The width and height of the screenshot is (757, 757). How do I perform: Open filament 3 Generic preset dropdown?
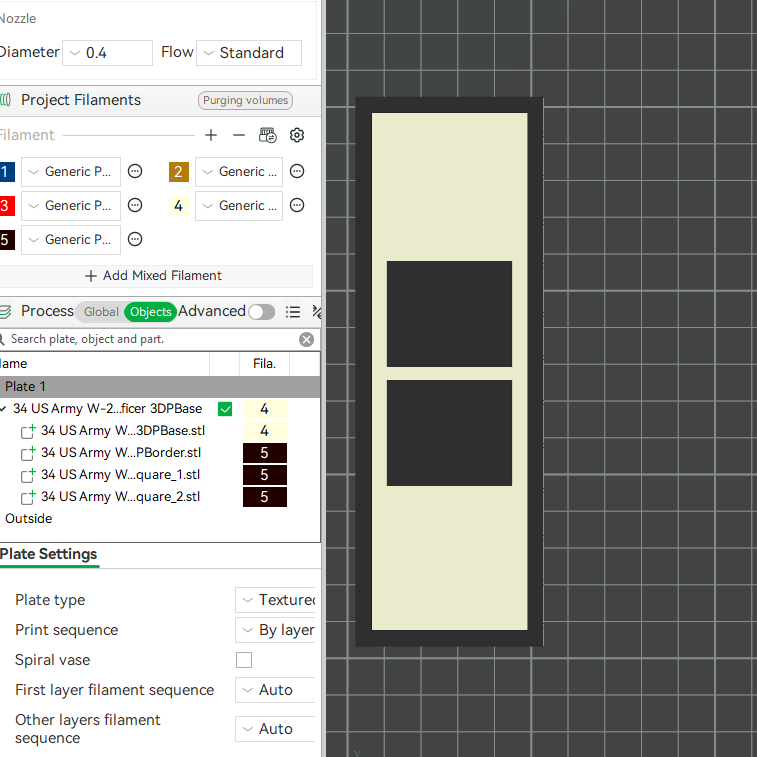click(x=71, y=206)
